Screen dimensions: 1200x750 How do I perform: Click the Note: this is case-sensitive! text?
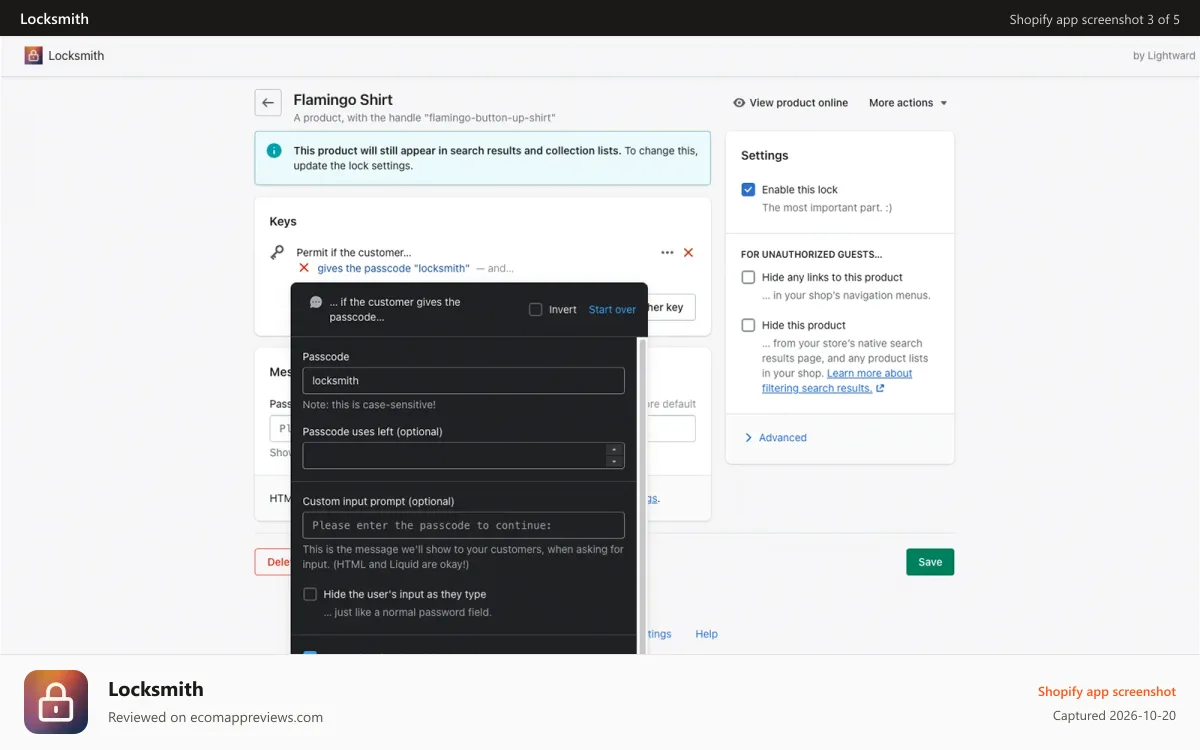[x=369, y=405]
